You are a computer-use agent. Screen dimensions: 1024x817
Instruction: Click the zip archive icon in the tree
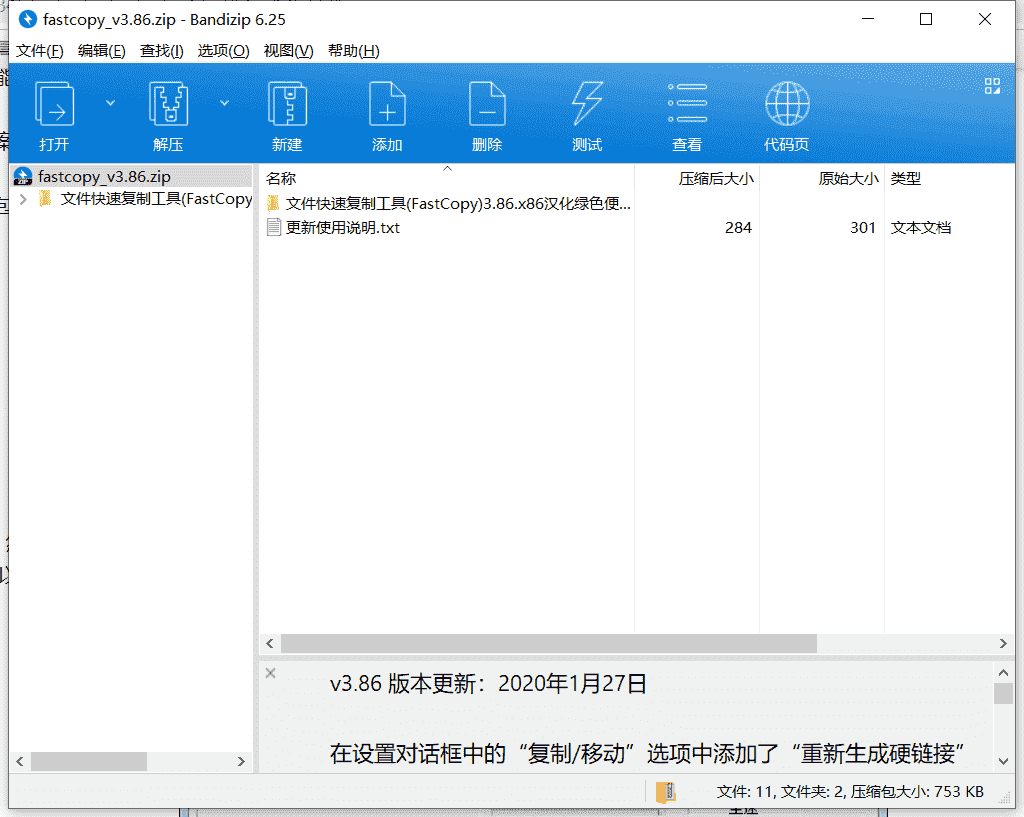[23, 176]
